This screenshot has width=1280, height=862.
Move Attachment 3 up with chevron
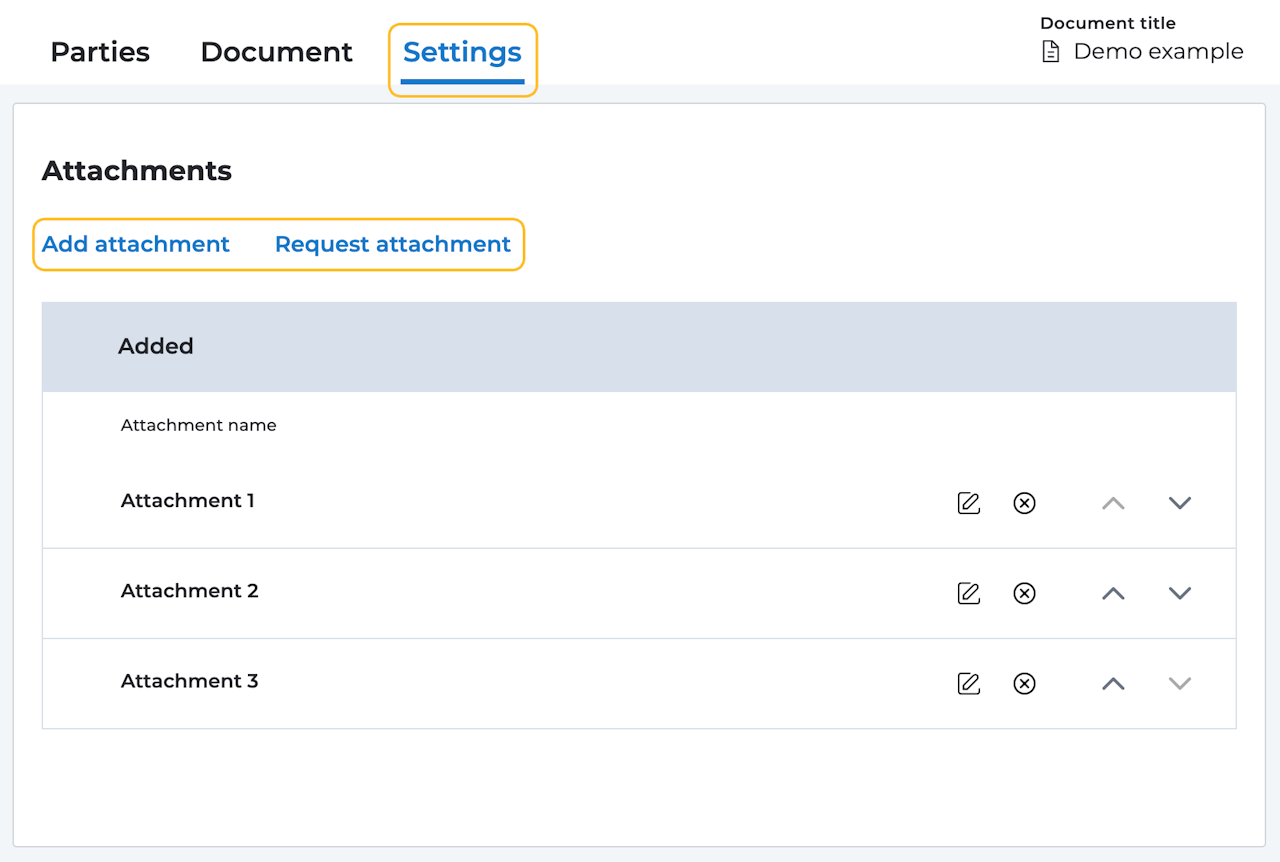click(1113, 683)
